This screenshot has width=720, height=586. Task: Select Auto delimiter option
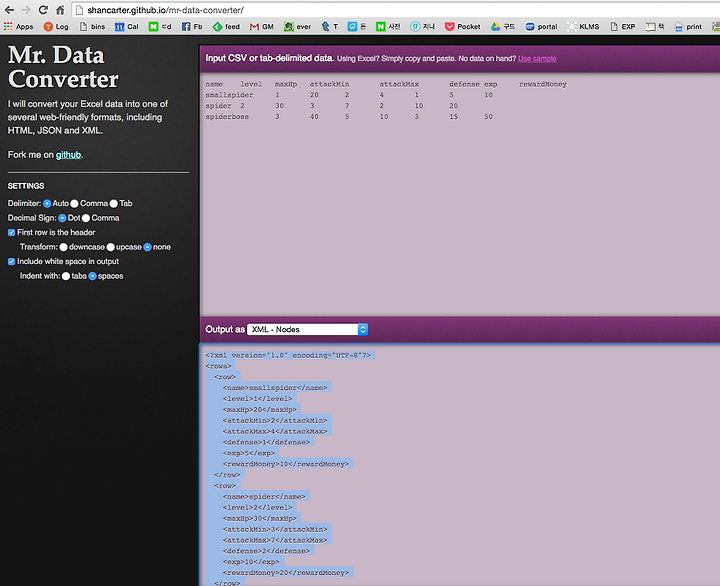pos(47,203)
